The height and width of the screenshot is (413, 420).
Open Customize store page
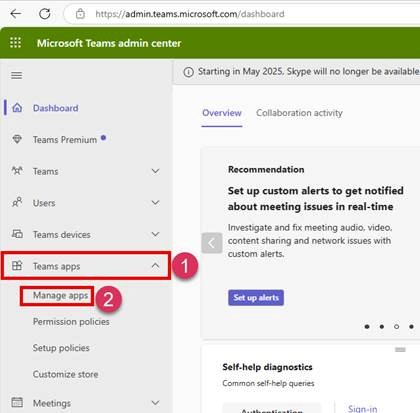pos(65,374)
